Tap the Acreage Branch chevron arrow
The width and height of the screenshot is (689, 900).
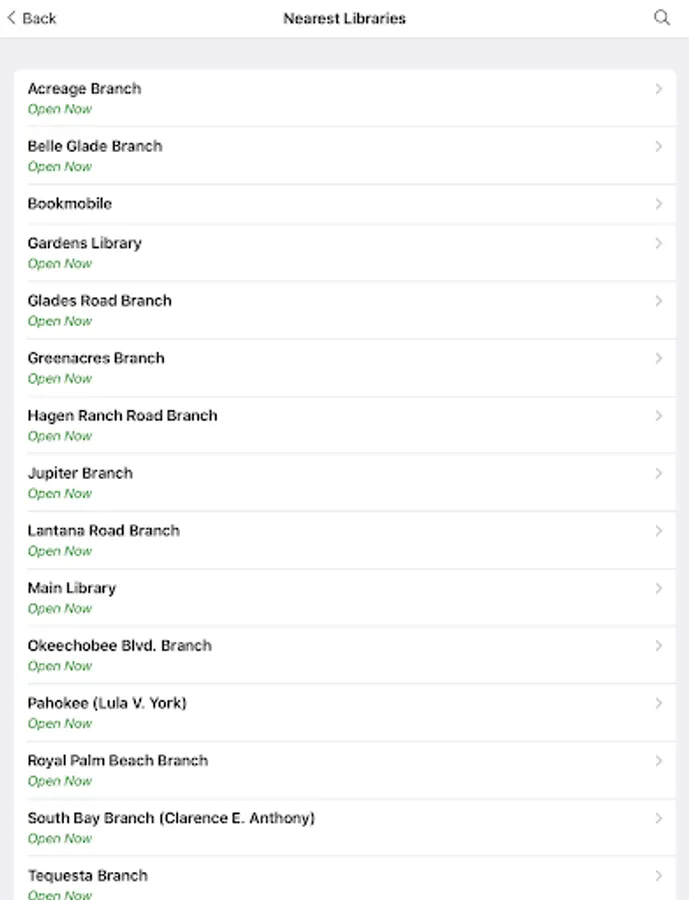coord(658,89)
